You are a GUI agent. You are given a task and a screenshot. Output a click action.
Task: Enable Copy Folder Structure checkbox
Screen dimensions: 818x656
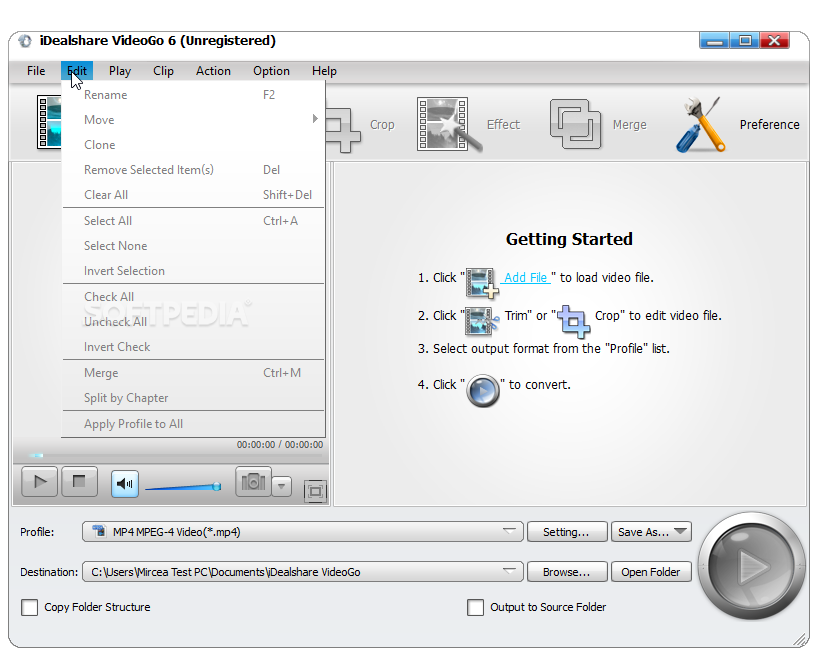[29, 607]
